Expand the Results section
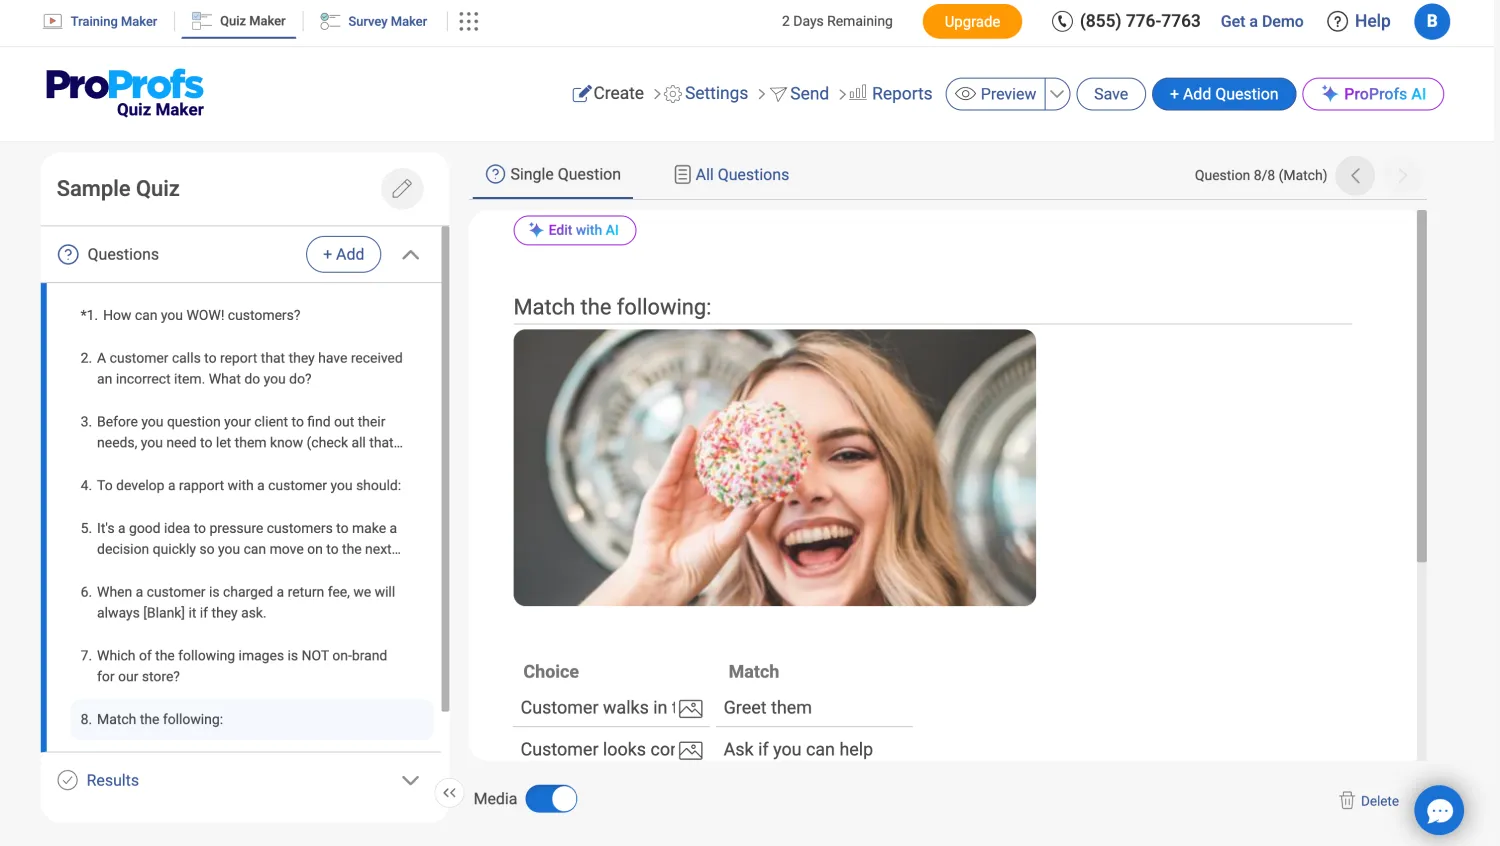The image size is (1500, 846). 410,780
